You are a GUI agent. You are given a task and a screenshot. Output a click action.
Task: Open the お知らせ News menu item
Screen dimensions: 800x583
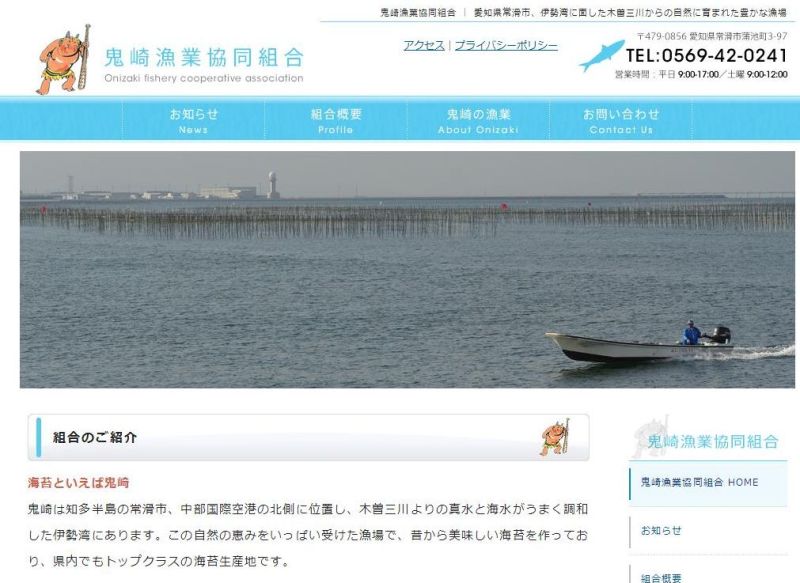(x=193, y=120)
